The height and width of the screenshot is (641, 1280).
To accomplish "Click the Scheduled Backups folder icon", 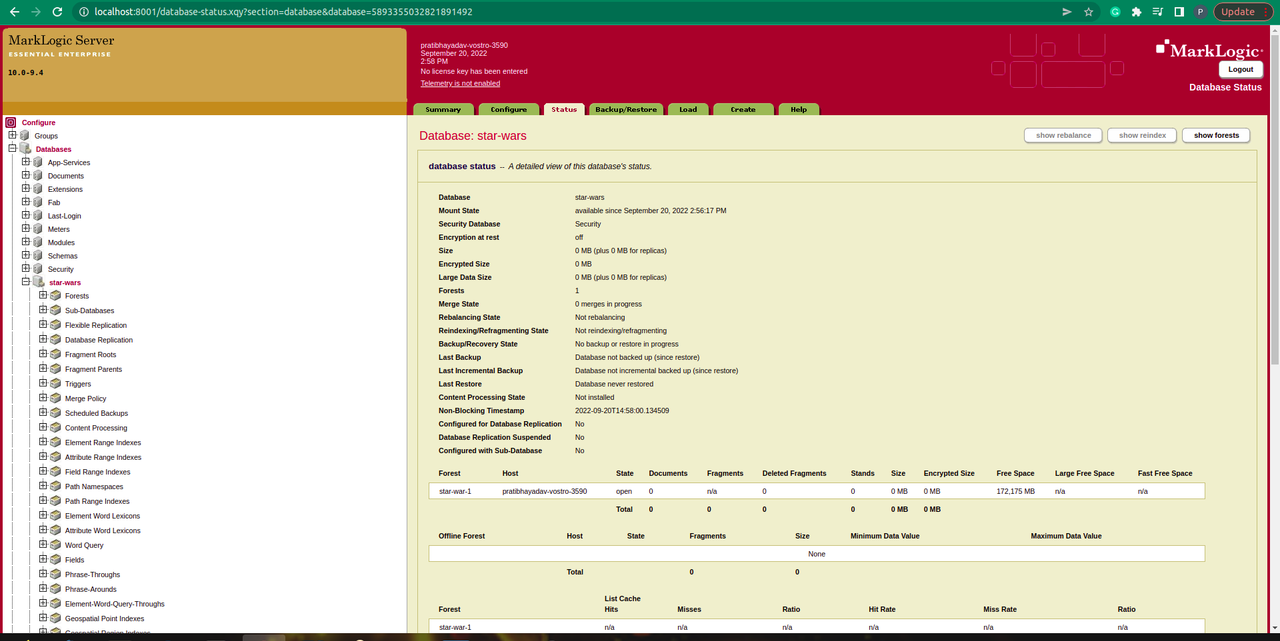I will 55,413.
